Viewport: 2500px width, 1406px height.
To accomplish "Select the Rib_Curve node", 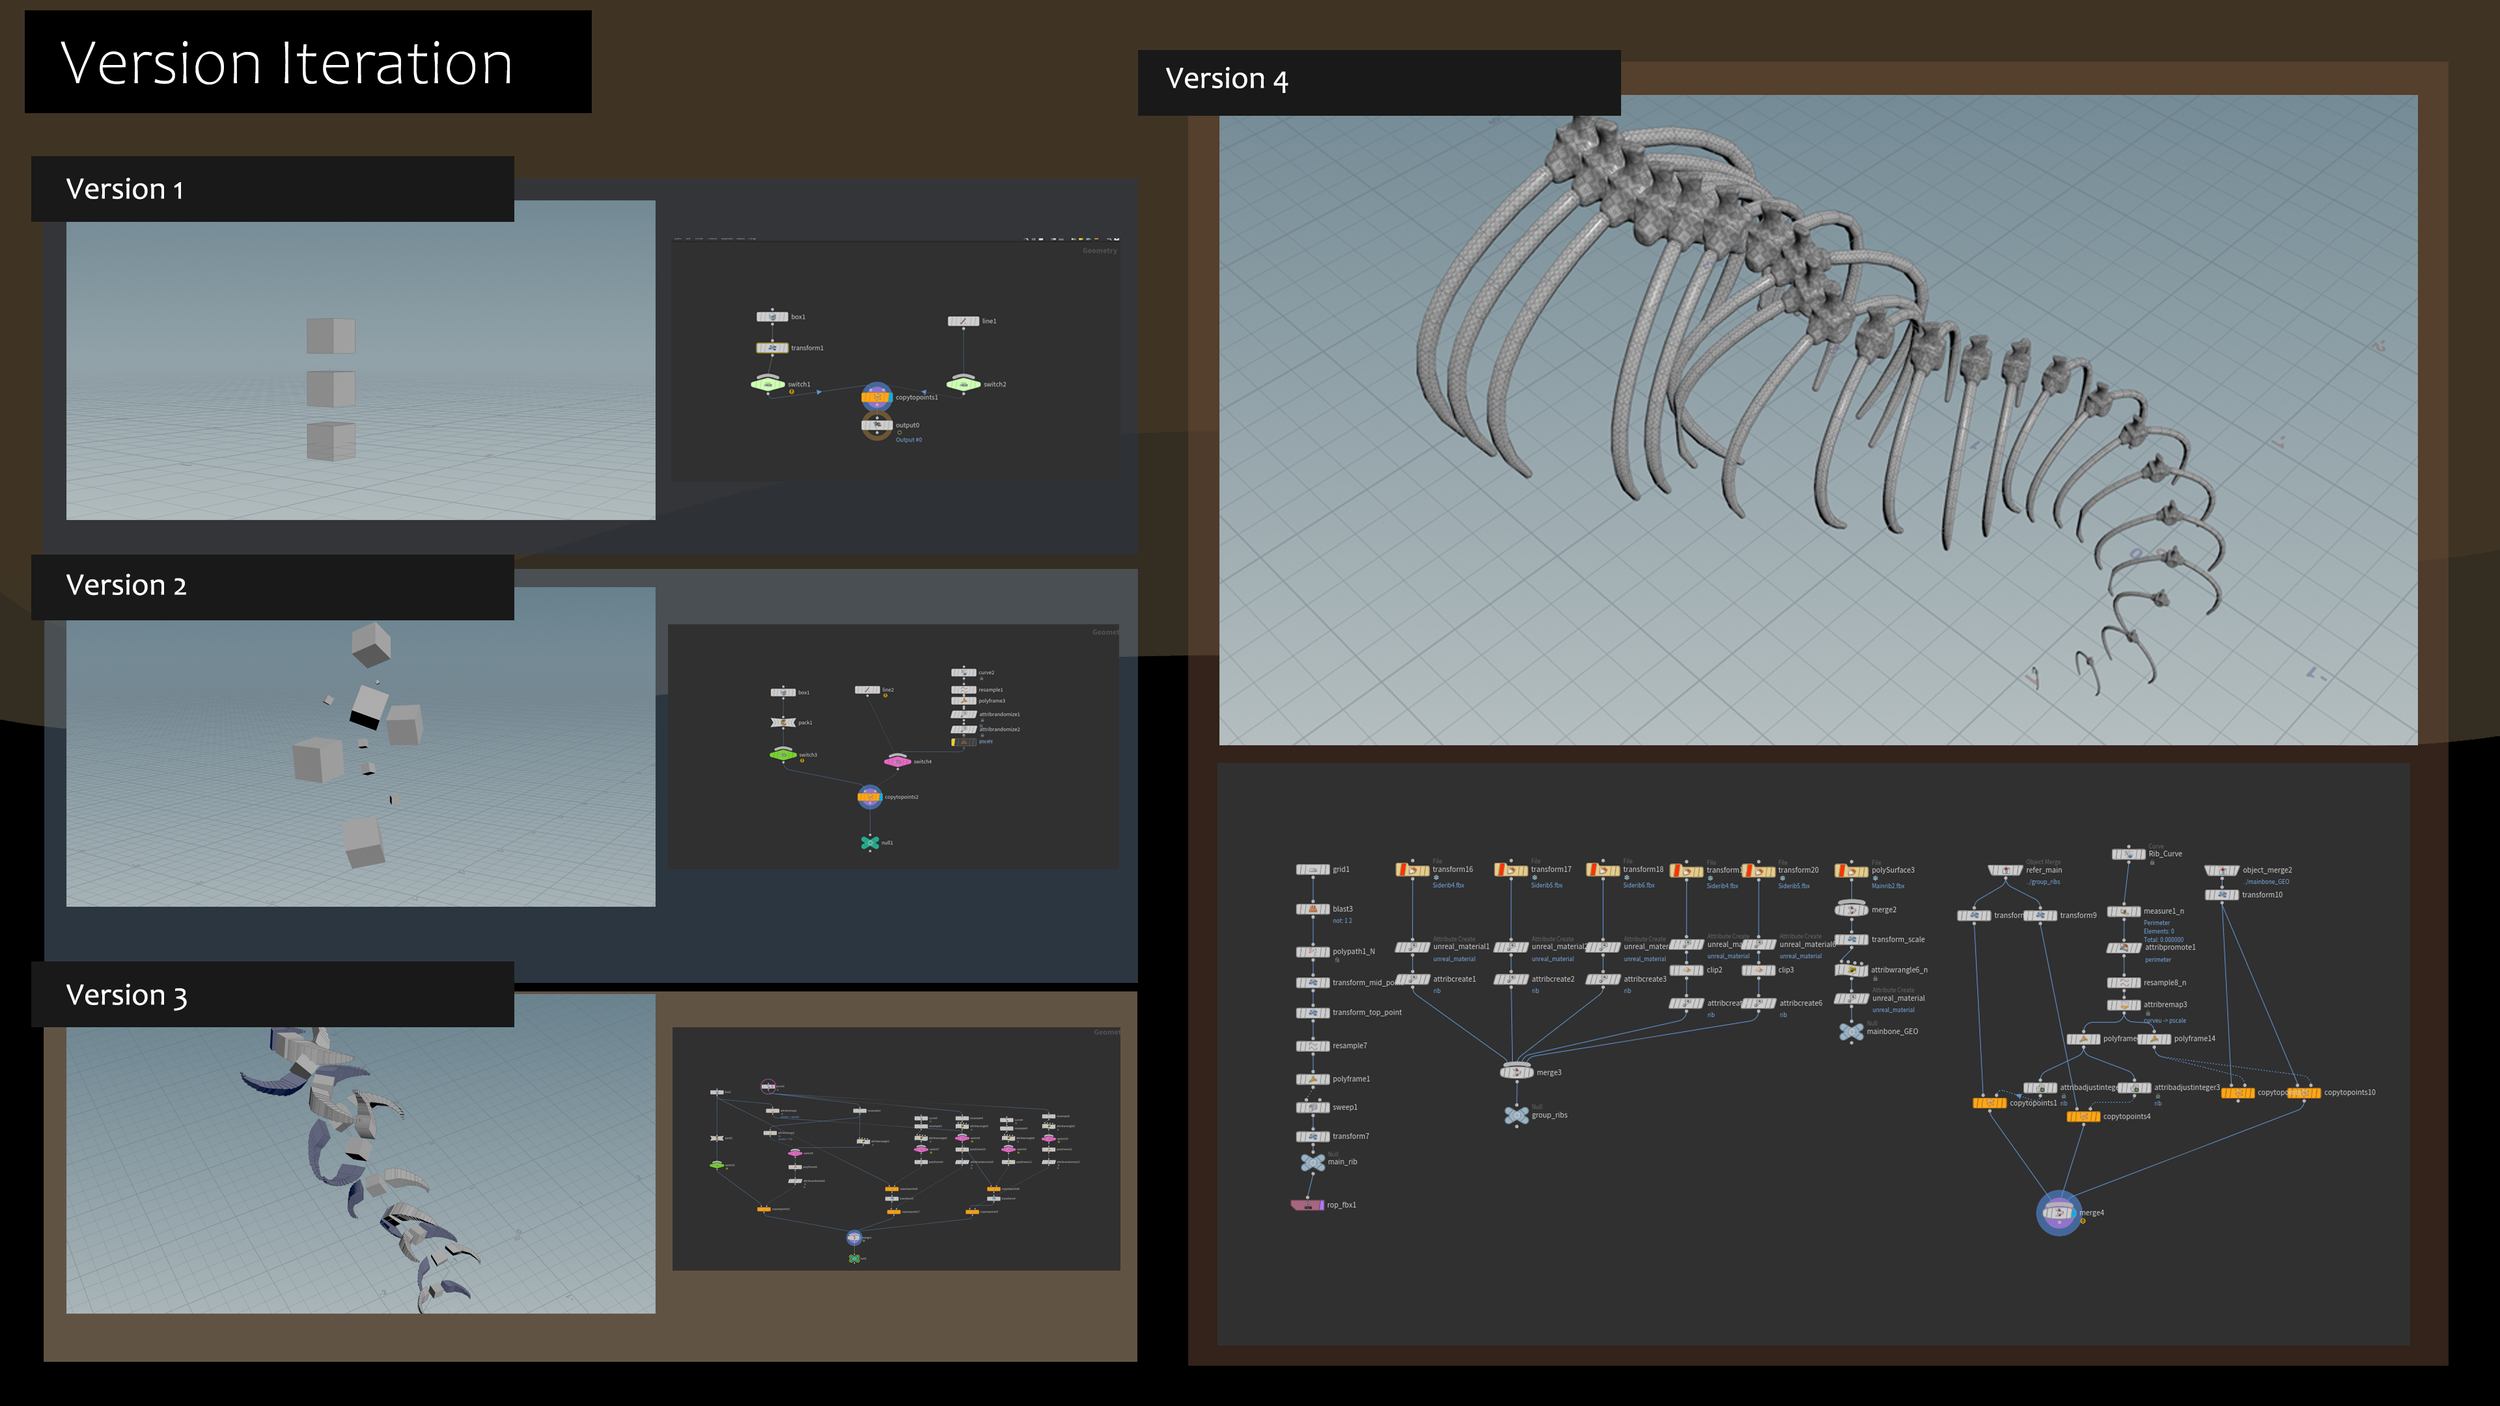I will click(2128, 854).
